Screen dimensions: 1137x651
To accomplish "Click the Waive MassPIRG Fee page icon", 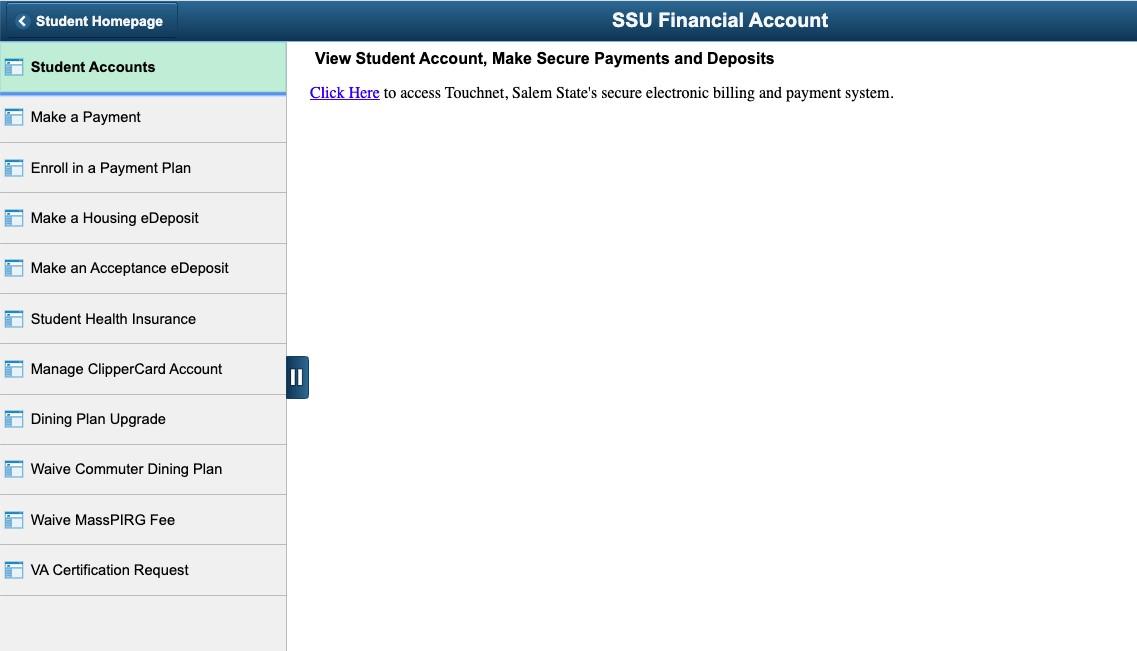I will (14, 520).
